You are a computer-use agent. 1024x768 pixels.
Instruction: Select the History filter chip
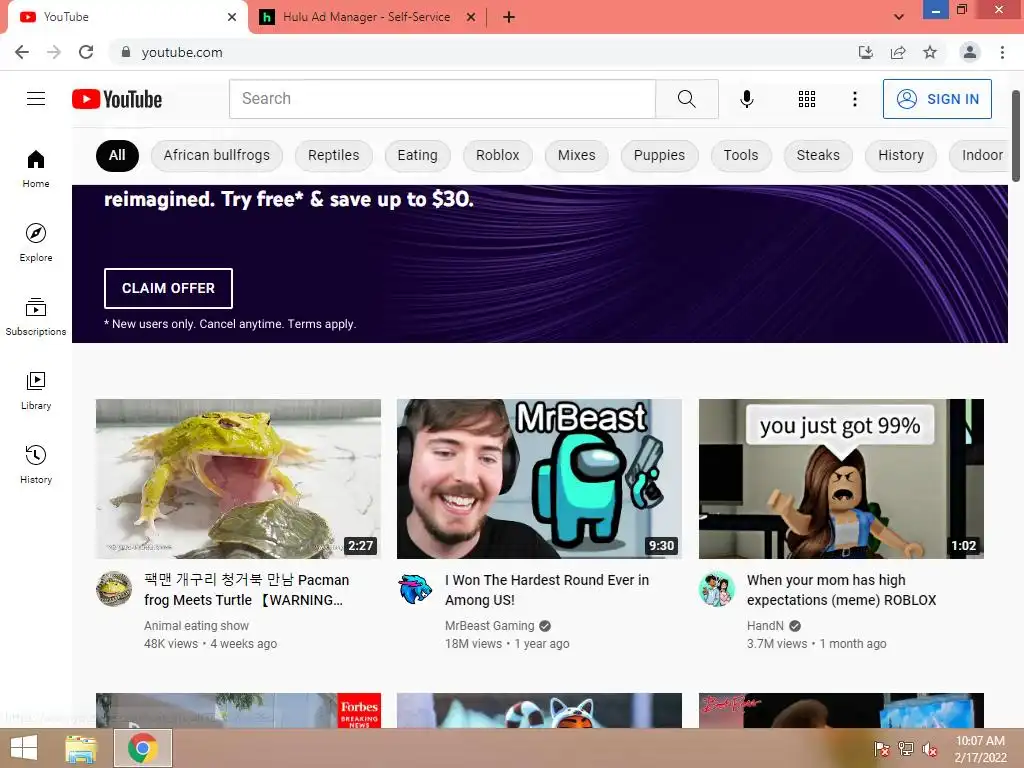(901, 155)
